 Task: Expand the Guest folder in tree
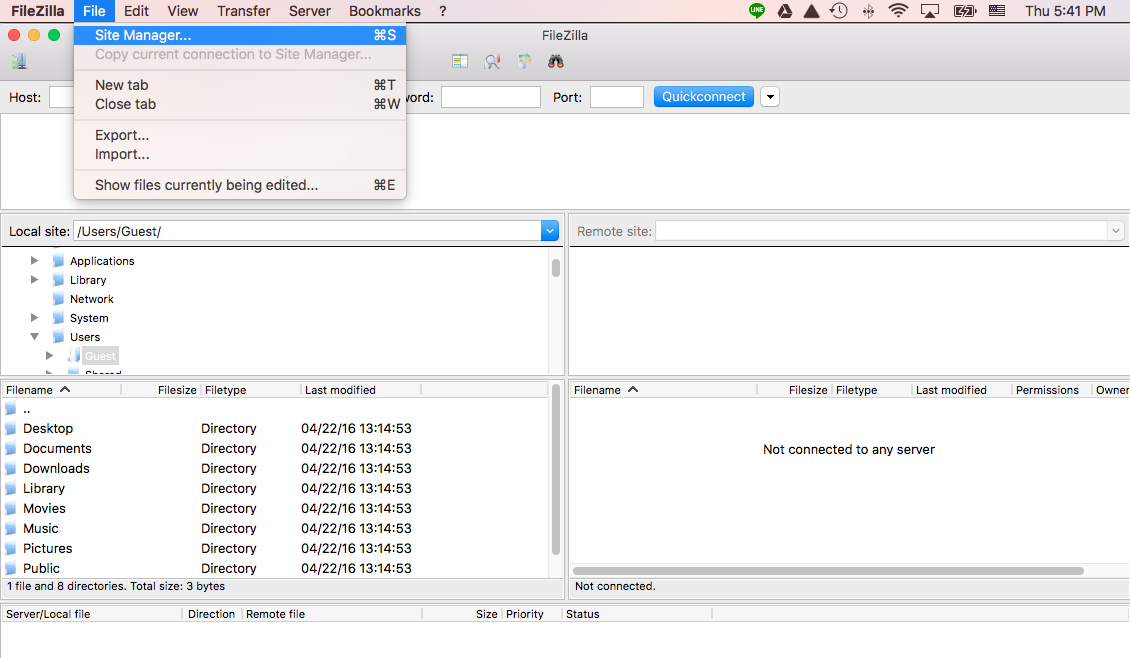point(50,356)
